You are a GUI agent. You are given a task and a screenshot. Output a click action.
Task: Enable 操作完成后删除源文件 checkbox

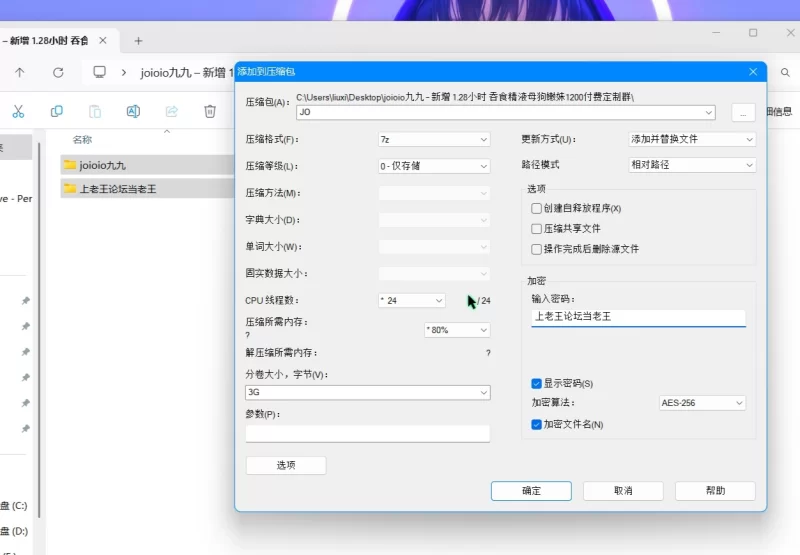pyautogui.click(x=536, y=249)
